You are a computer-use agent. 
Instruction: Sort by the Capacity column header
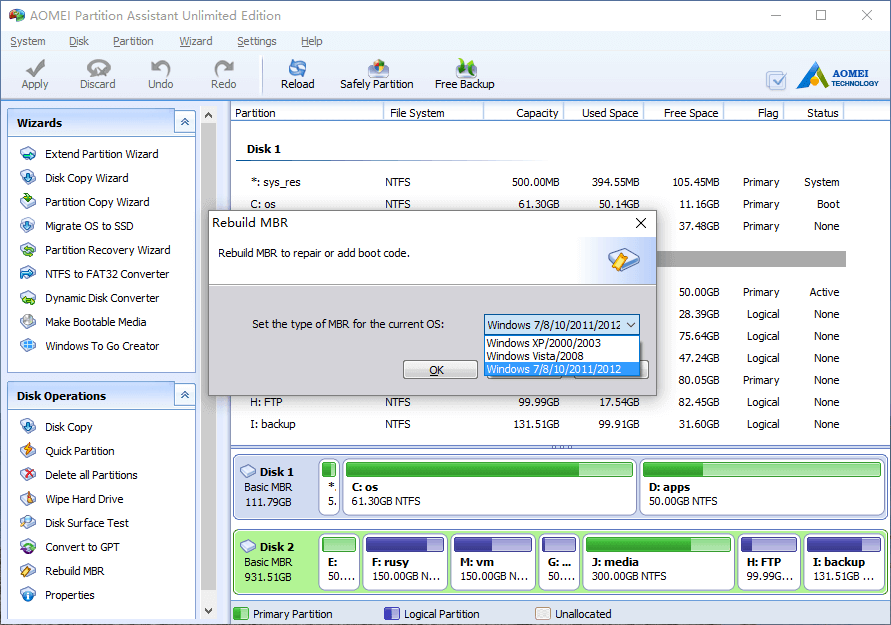click(x=524, y=113)
